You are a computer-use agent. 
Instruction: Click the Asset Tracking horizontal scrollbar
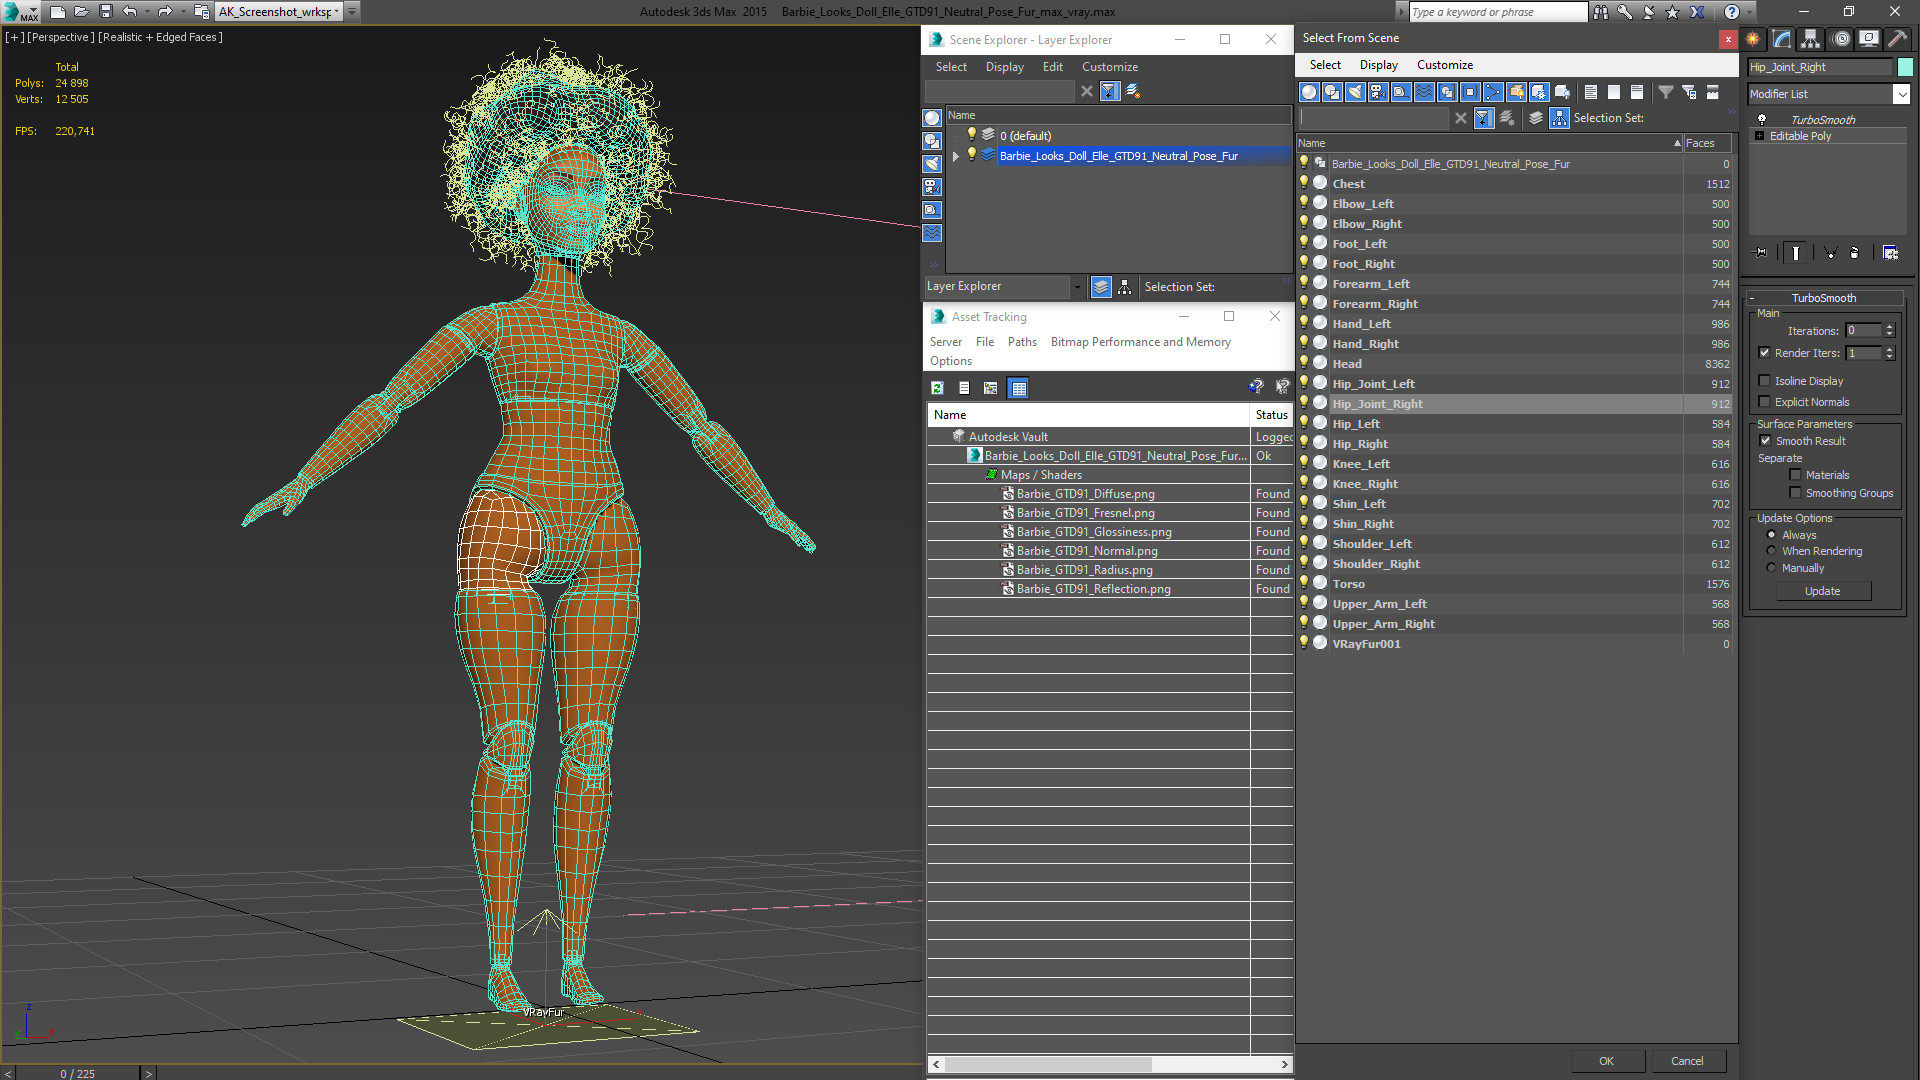coord(1110,1064)
